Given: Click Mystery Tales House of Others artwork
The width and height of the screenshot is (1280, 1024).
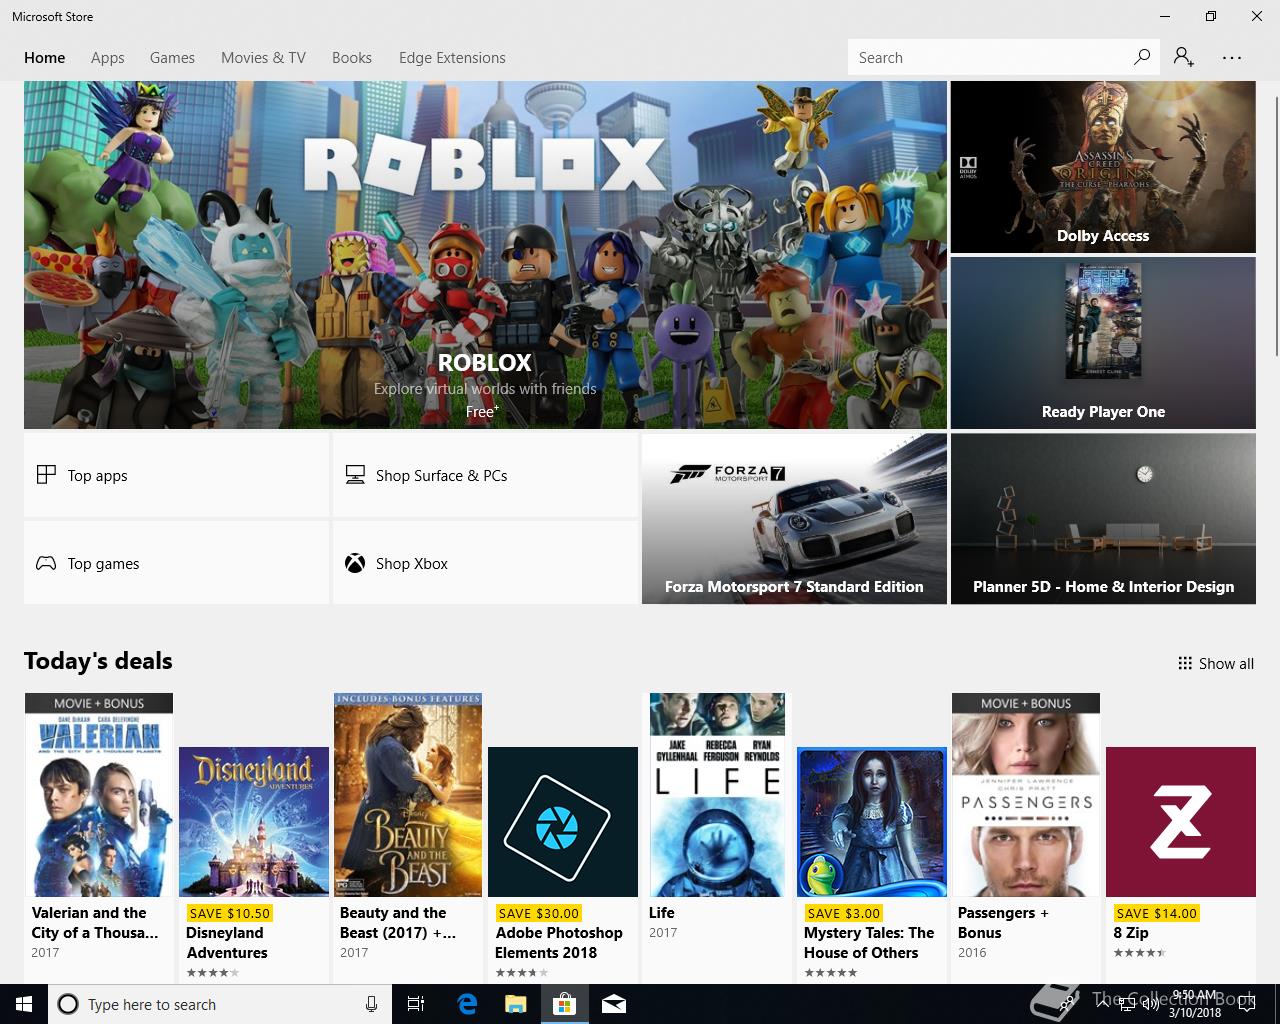Looking at the screenshot, I should point(872,822).
